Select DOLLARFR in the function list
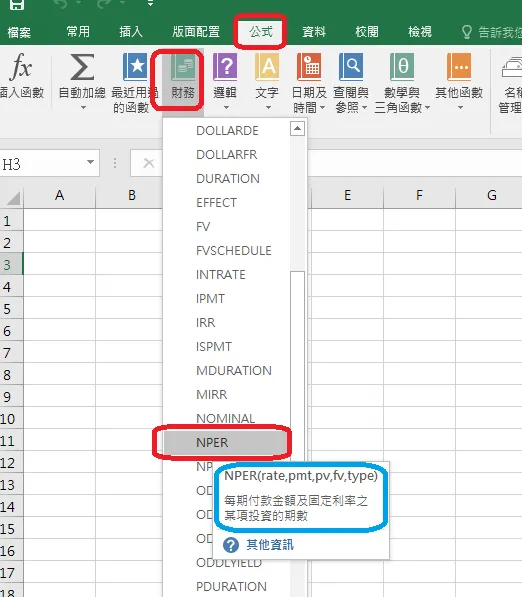Image resolution: width=522 pixels, height=597 pixels. 226,155
